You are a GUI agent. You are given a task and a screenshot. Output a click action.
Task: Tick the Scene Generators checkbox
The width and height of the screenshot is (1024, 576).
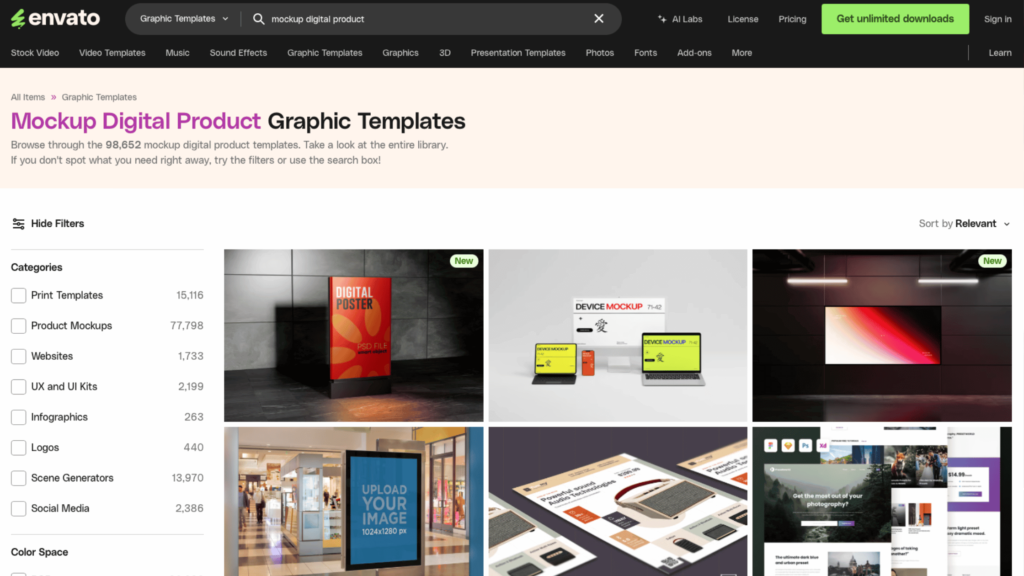19,479
